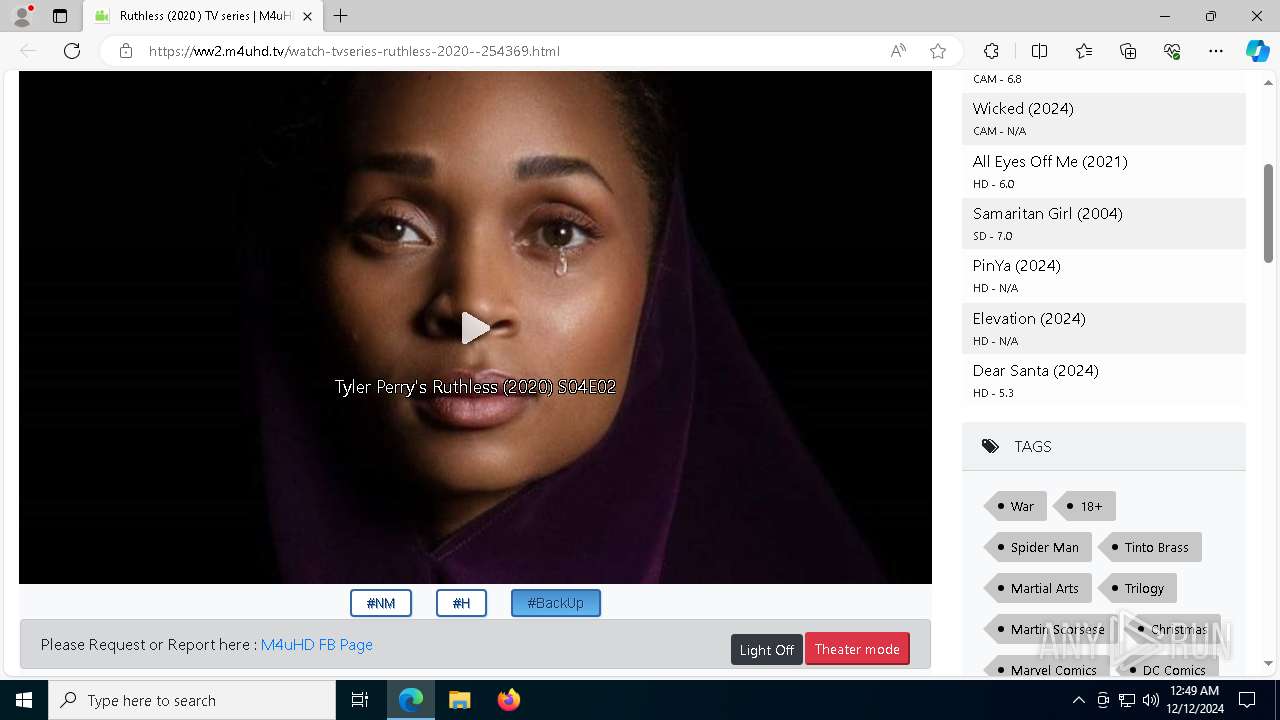1280x720 pixels.
Task: Show hidden system tray icons
Action: pyautogui.click(x=1078, y=700)
